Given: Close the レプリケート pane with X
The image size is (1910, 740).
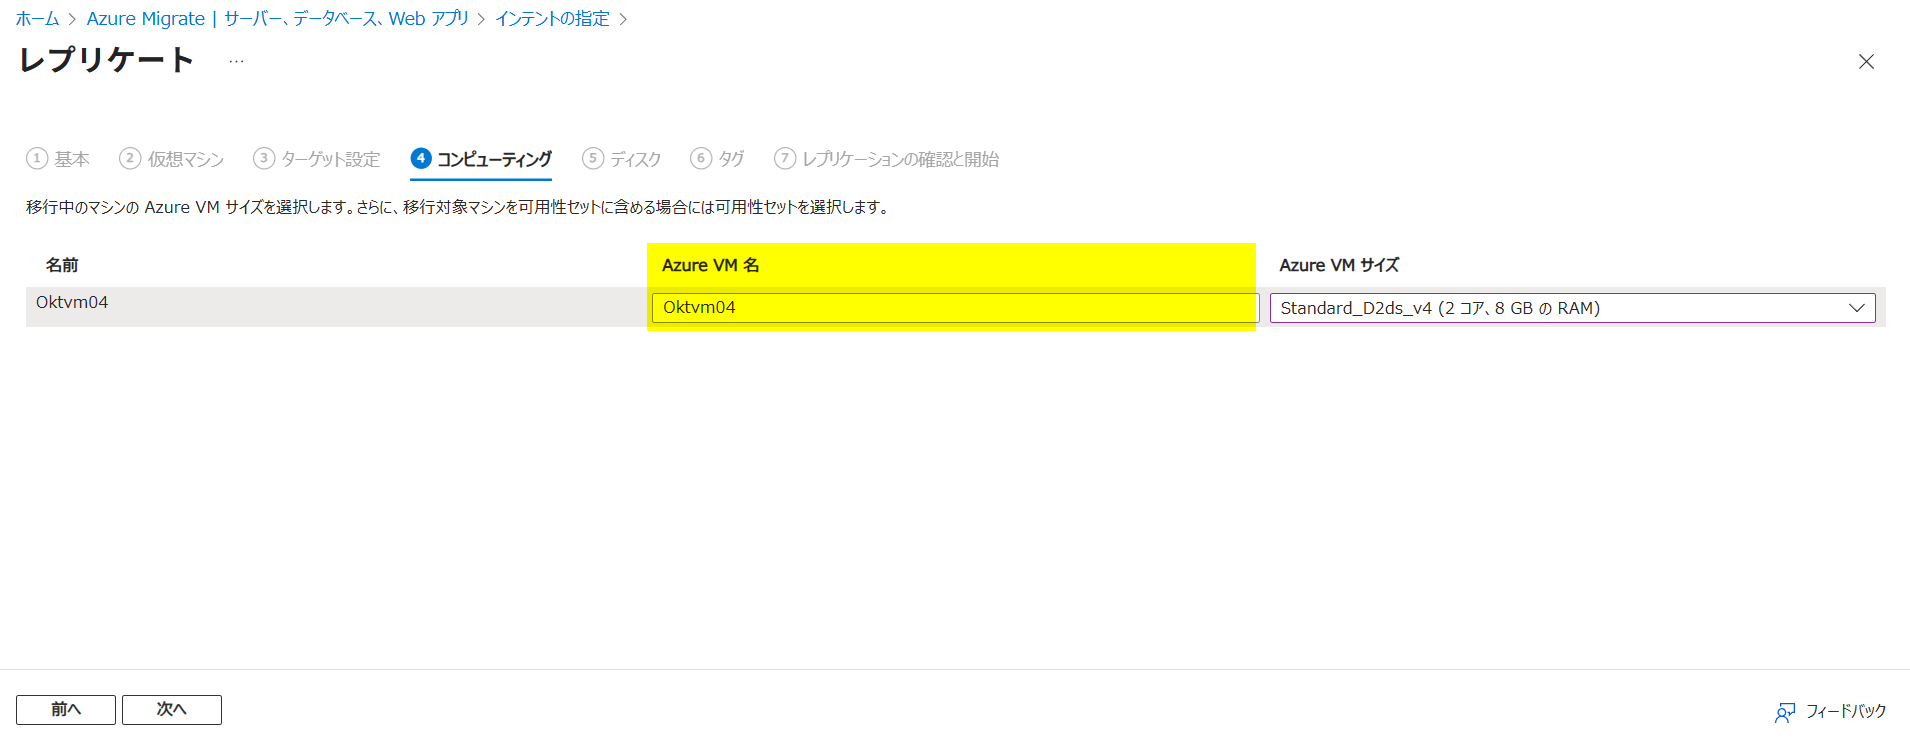Looking at the screenshot, I should [x=1866, y=62].
